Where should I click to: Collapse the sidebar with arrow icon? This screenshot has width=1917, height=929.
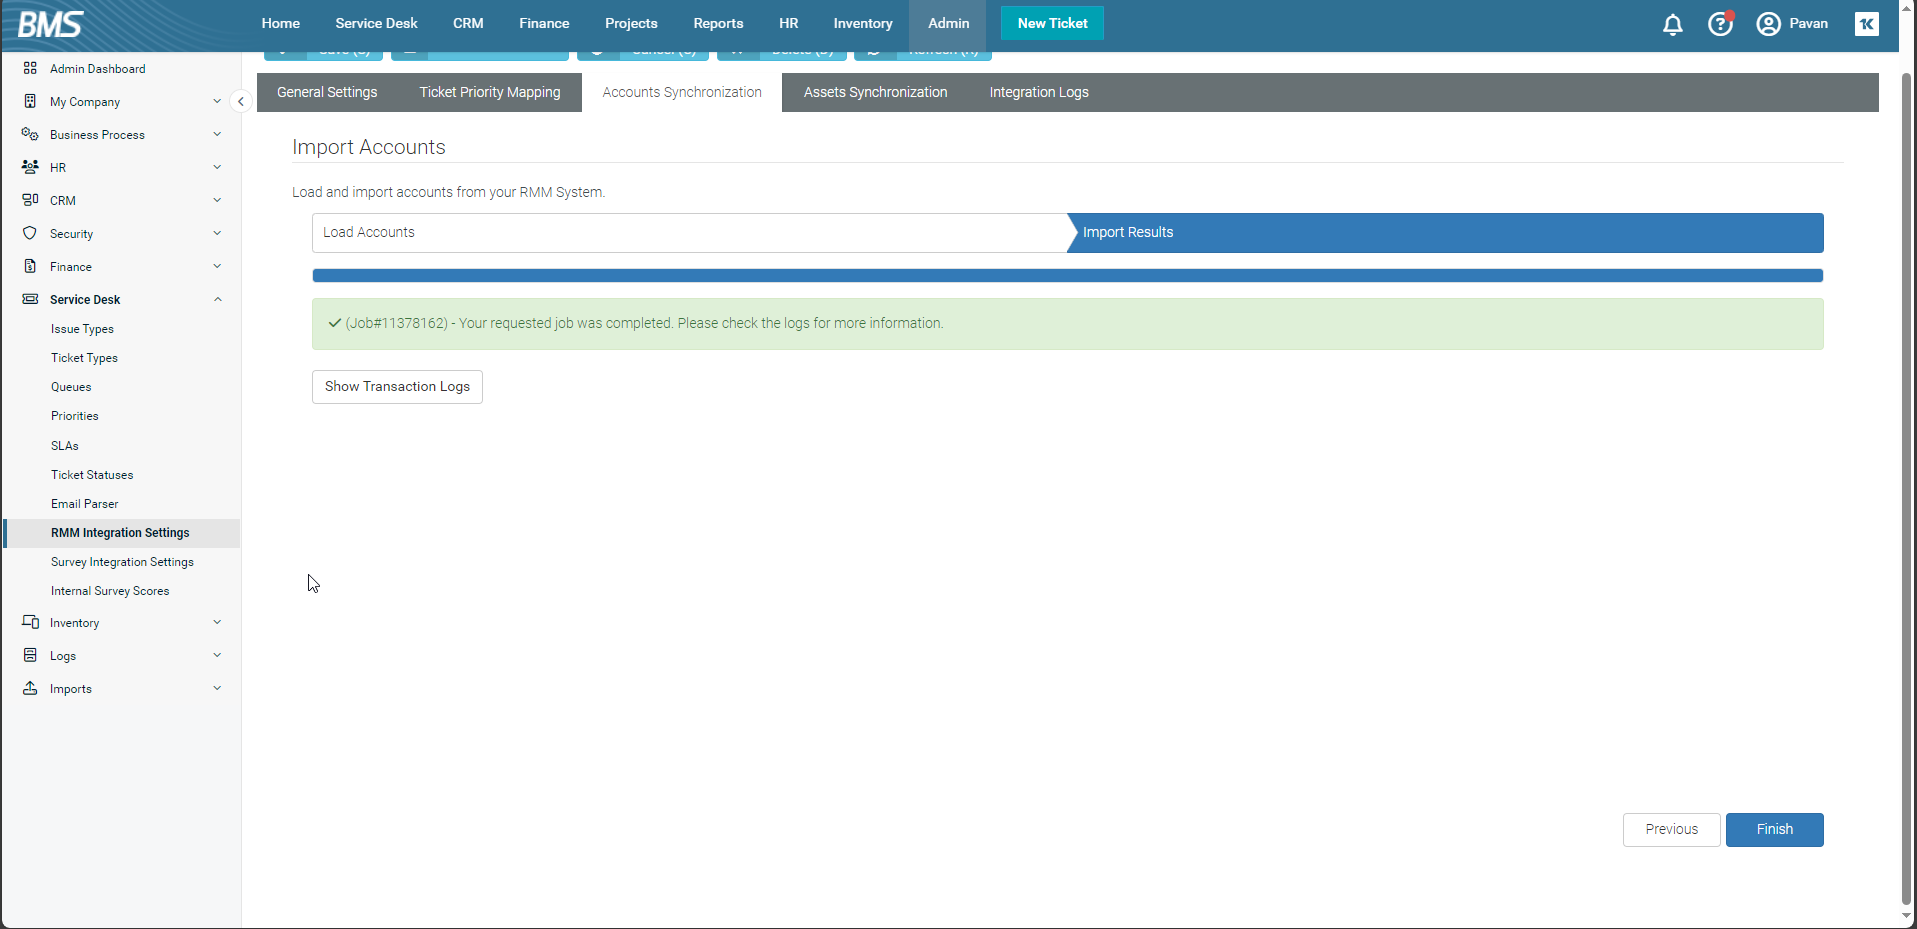tap(240, 101)
